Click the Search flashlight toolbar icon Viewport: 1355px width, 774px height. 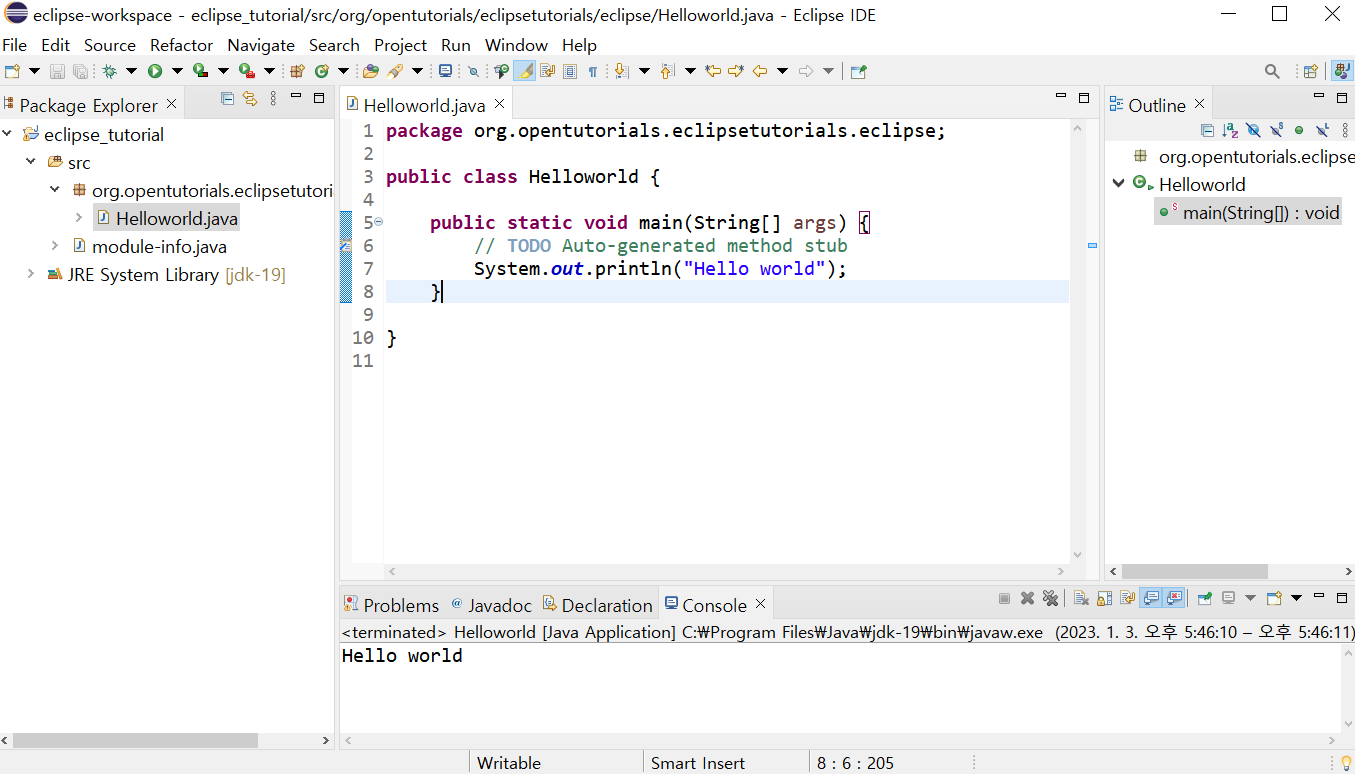pyautogui.click(x=395, y=71)
